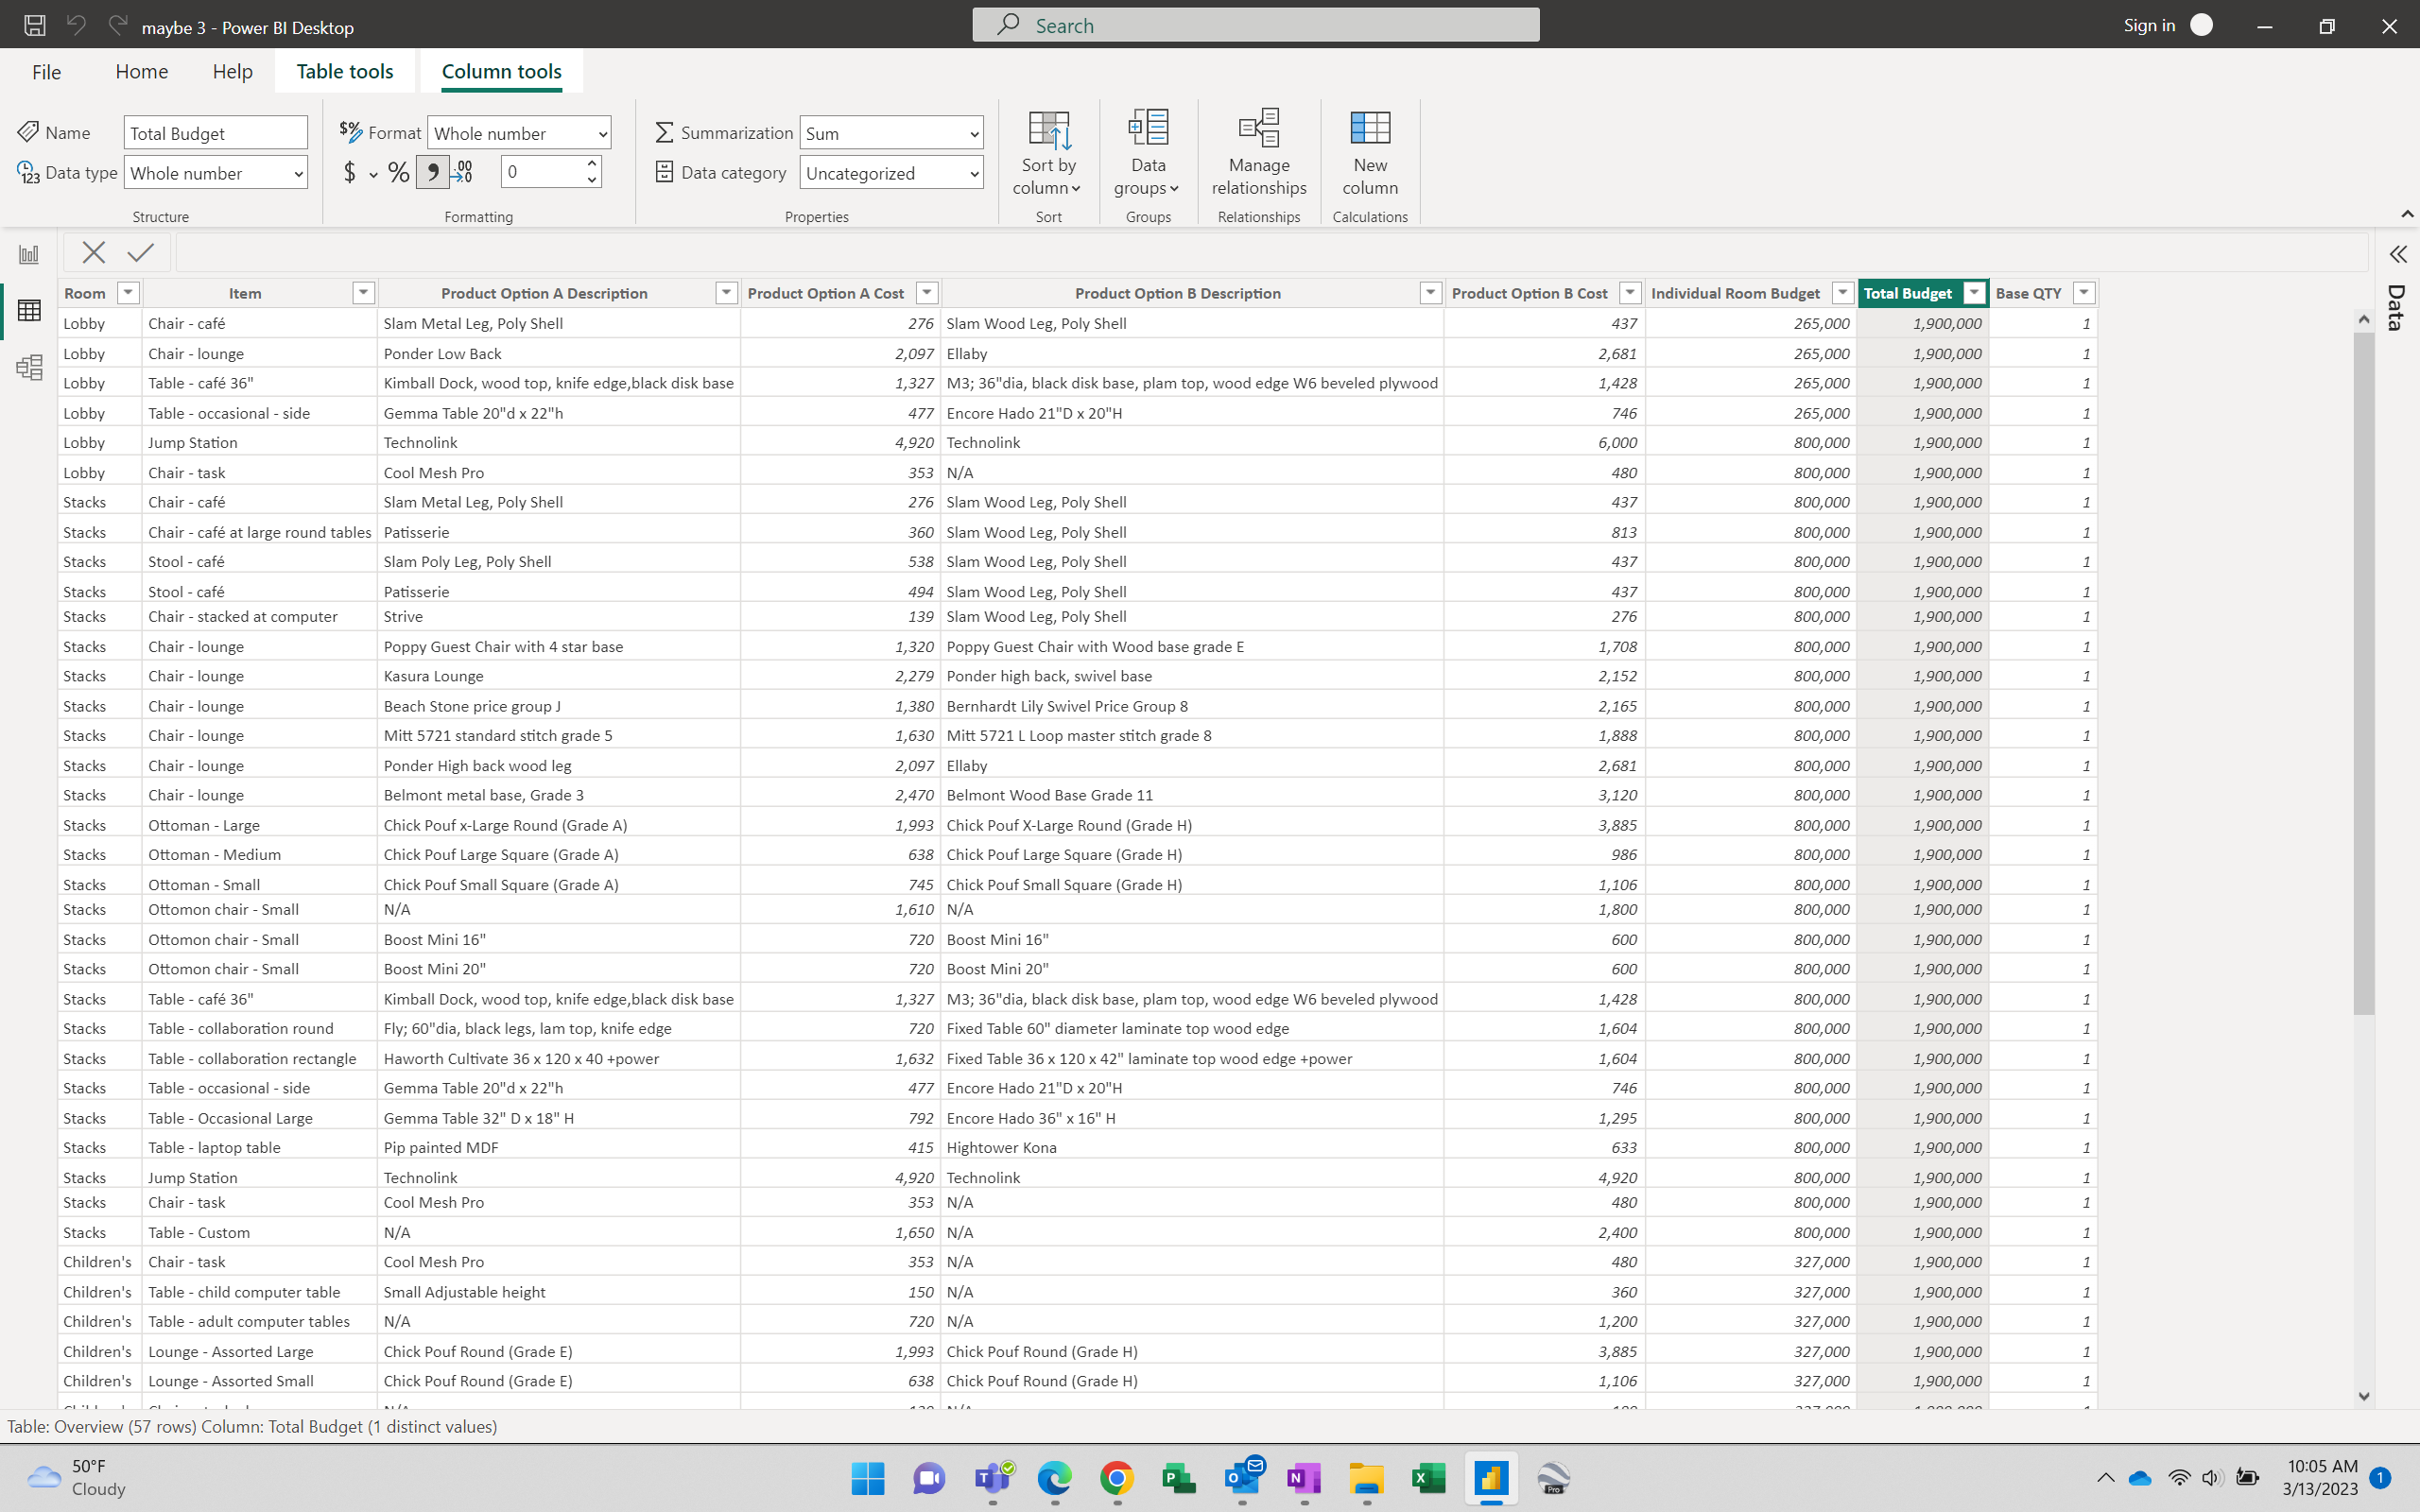Switch to Data table view icon
This screenshot has width=2420, height=1512.
point(29,310)
